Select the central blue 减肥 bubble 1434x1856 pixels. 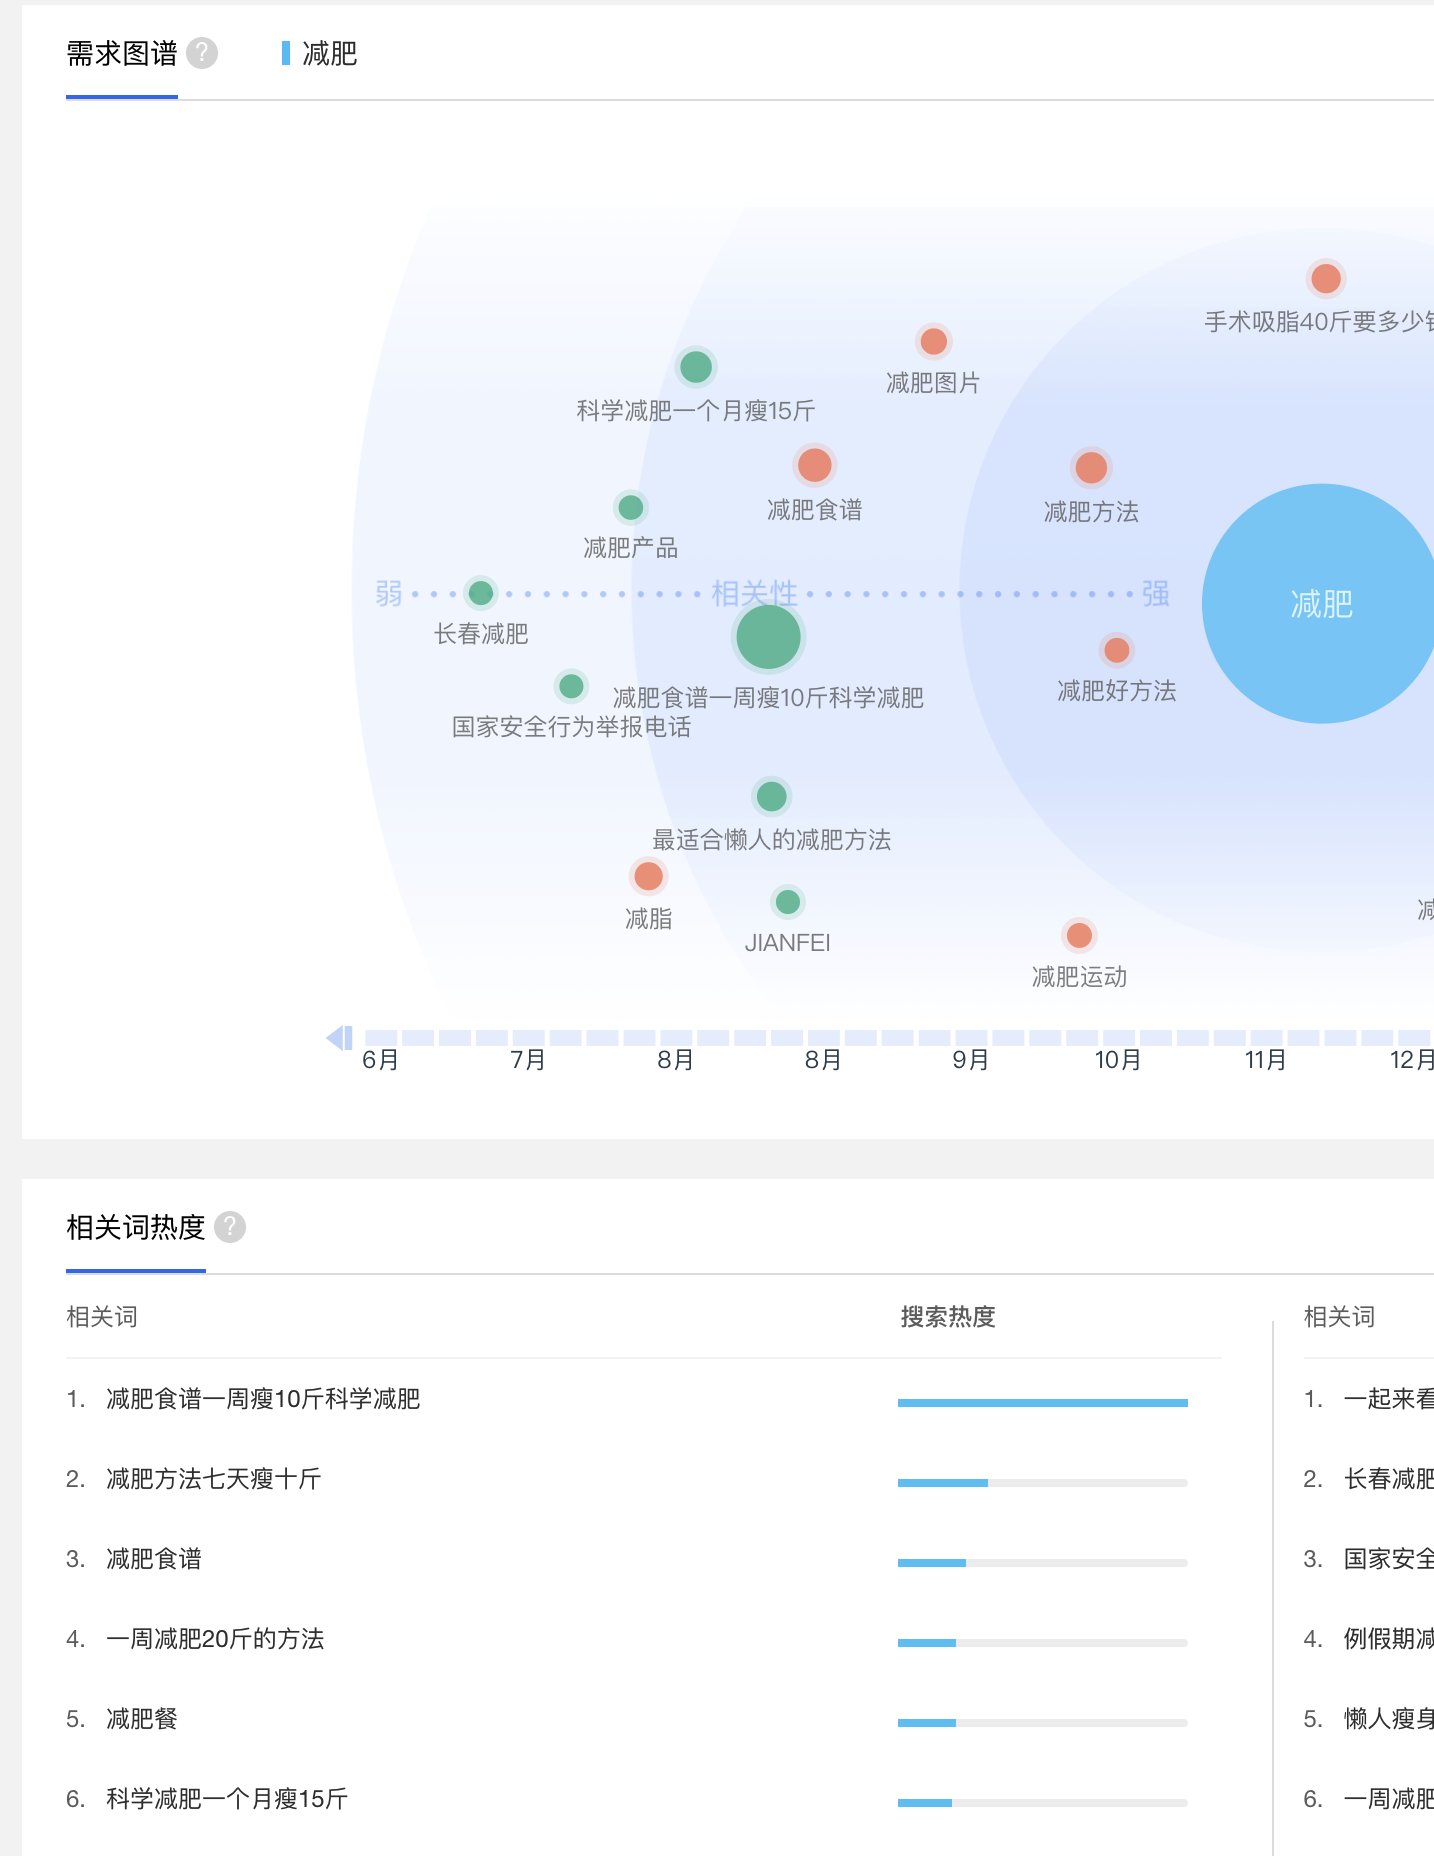click(1321, 603)
